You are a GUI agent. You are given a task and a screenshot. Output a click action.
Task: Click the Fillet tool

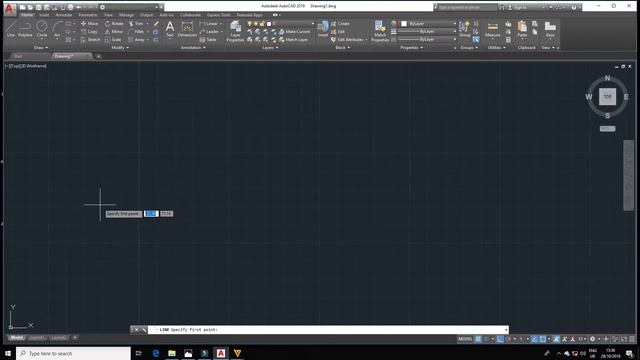136,31
